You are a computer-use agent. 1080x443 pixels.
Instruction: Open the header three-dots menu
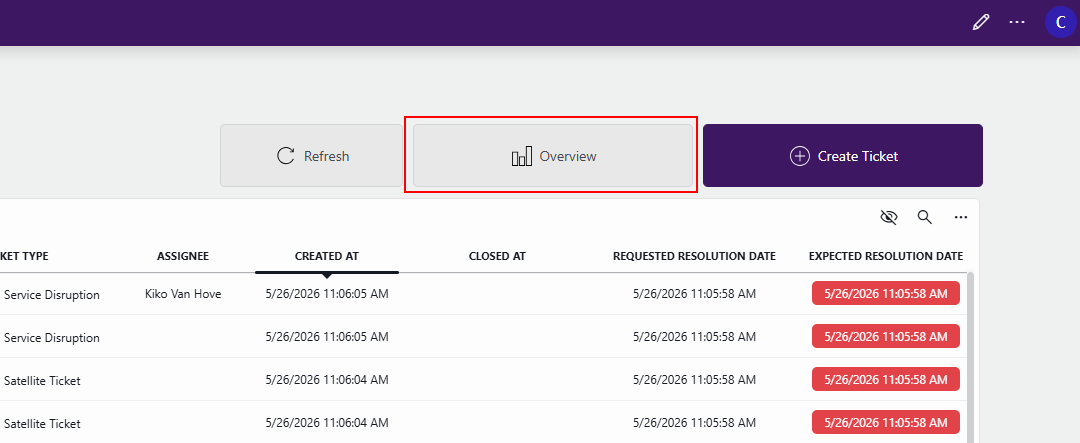[x=1017, y=22]
